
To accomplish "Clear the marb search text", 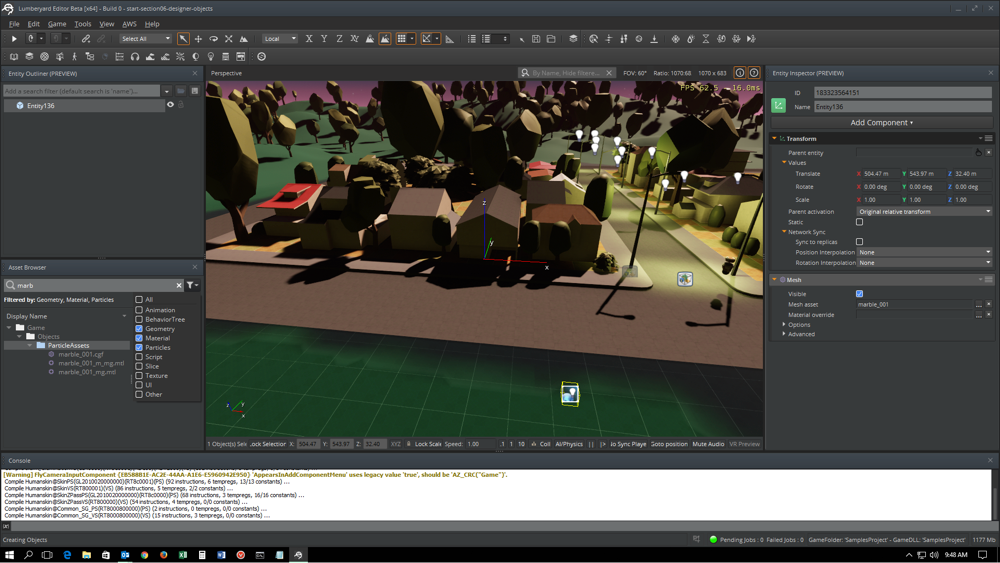I will click(x=179, y=285).
